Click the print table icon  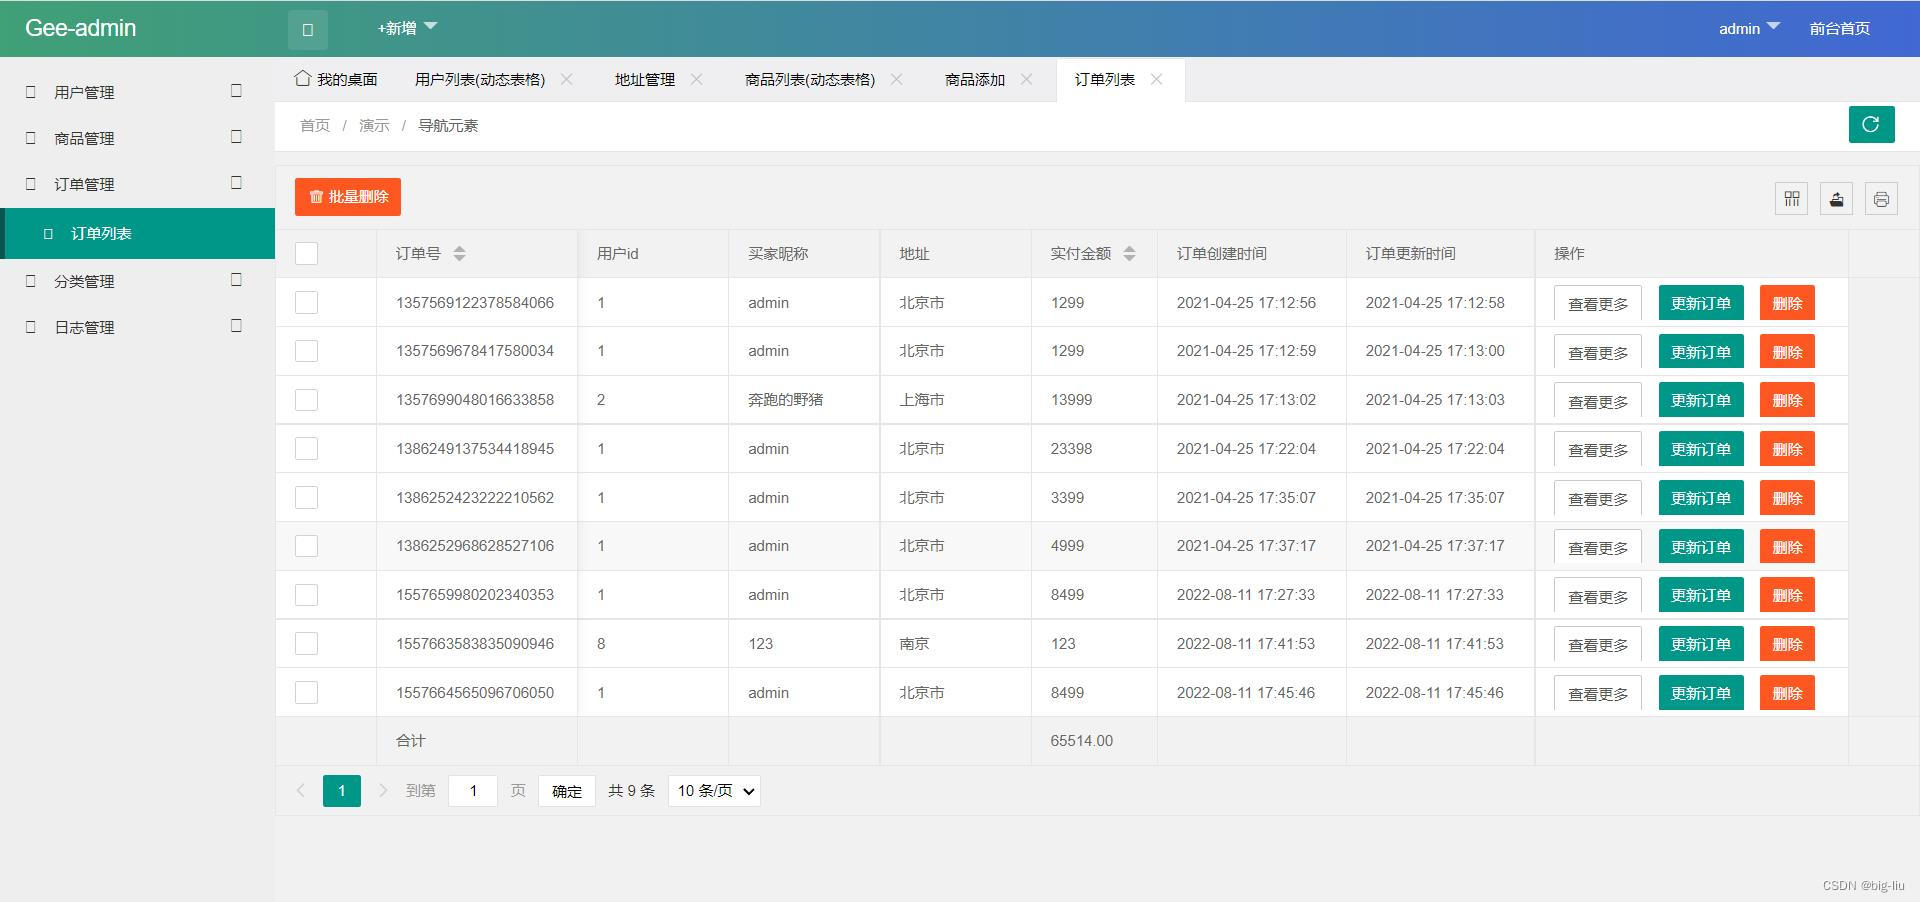(x=1881, y=199)
